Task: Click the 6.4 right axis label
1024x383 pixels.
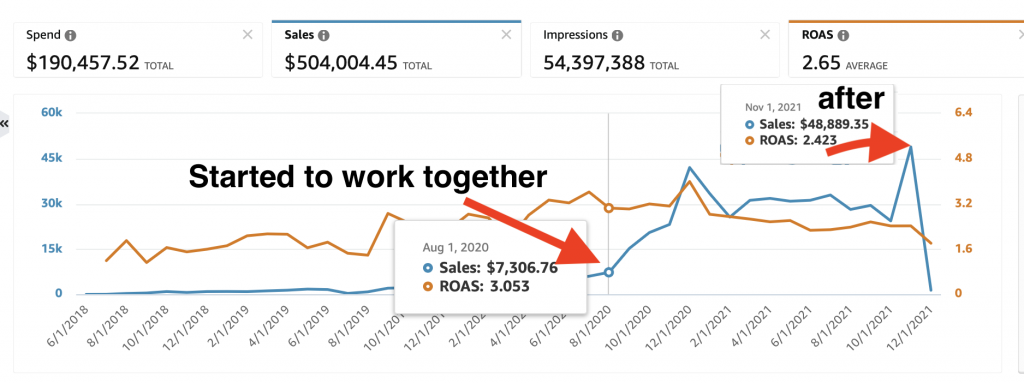Action: [x=964, y=112]
